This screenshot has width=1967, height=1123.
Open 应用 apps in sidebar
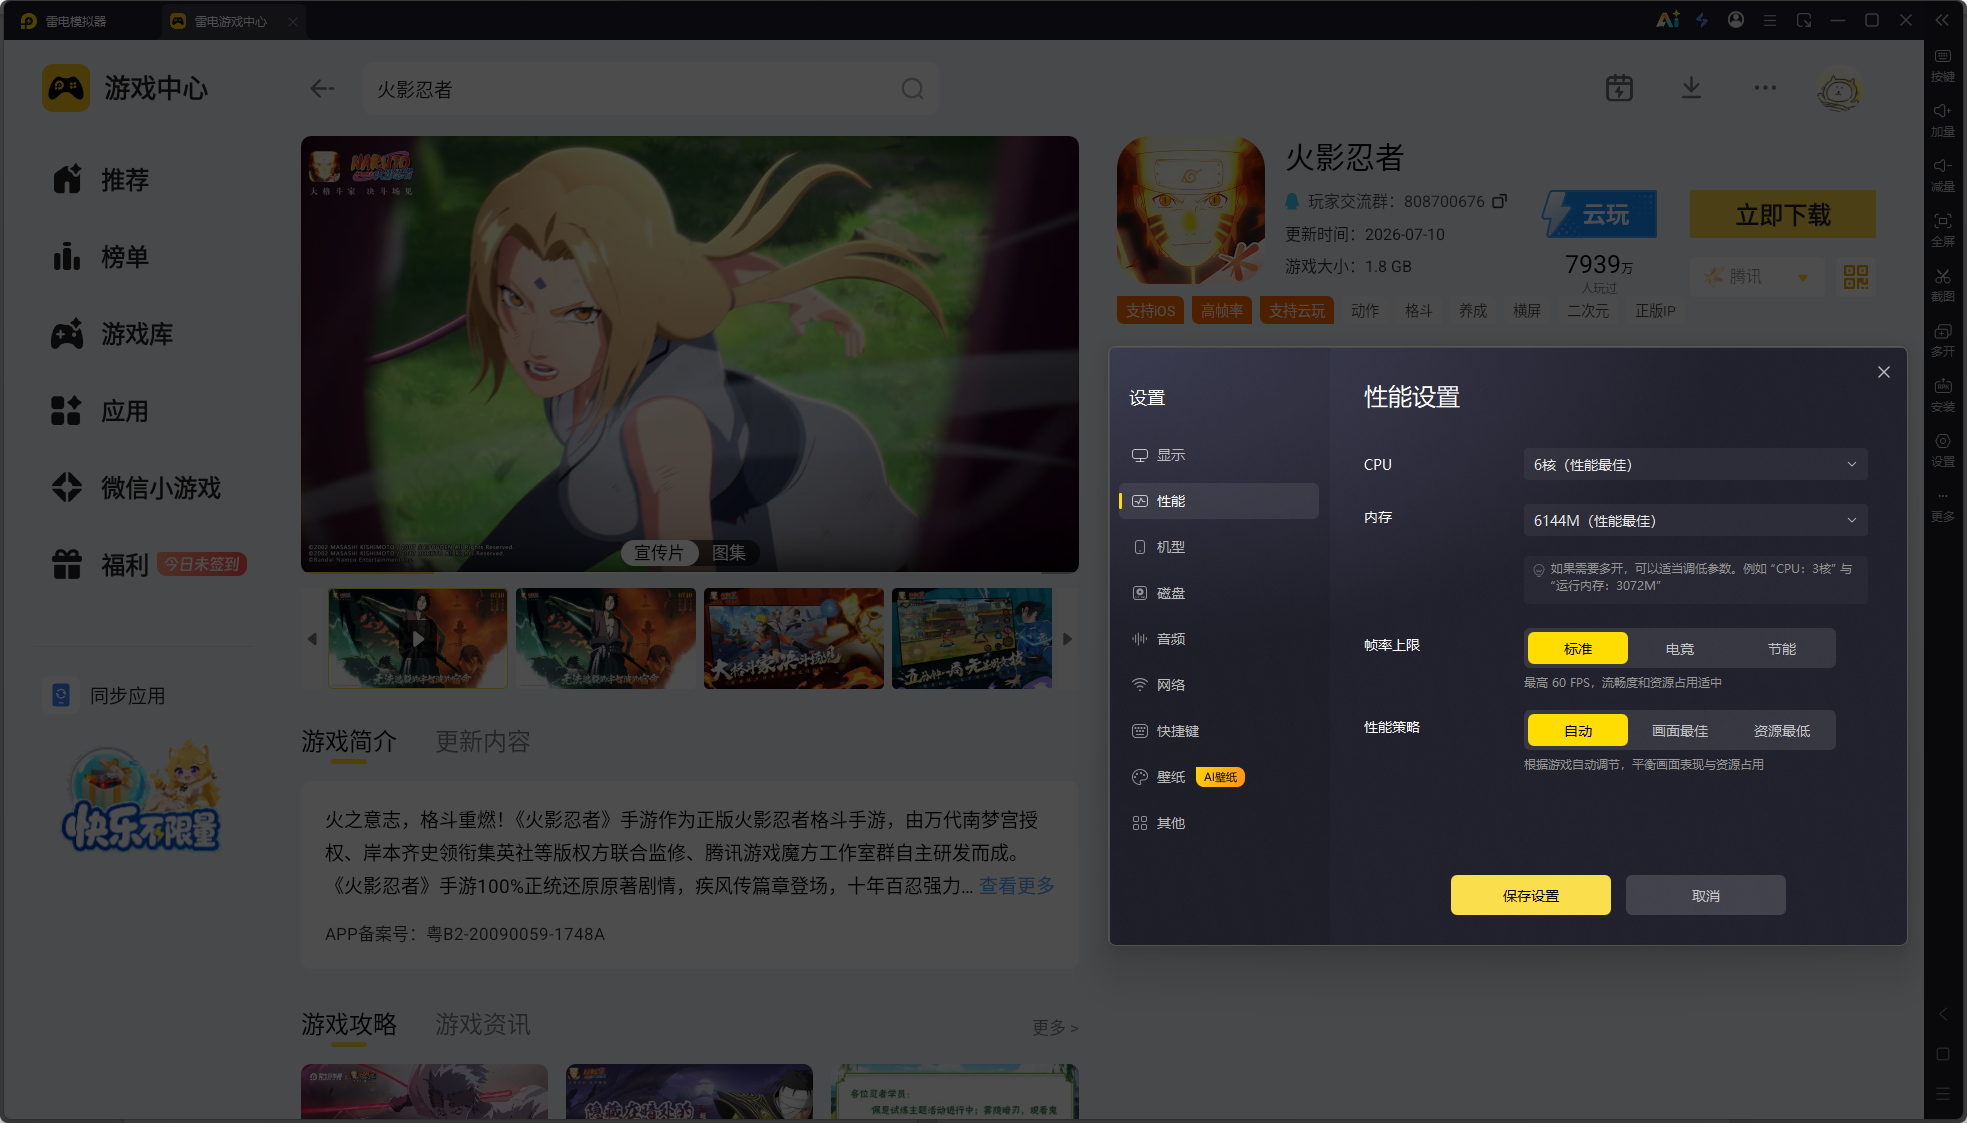click(100, 411)
